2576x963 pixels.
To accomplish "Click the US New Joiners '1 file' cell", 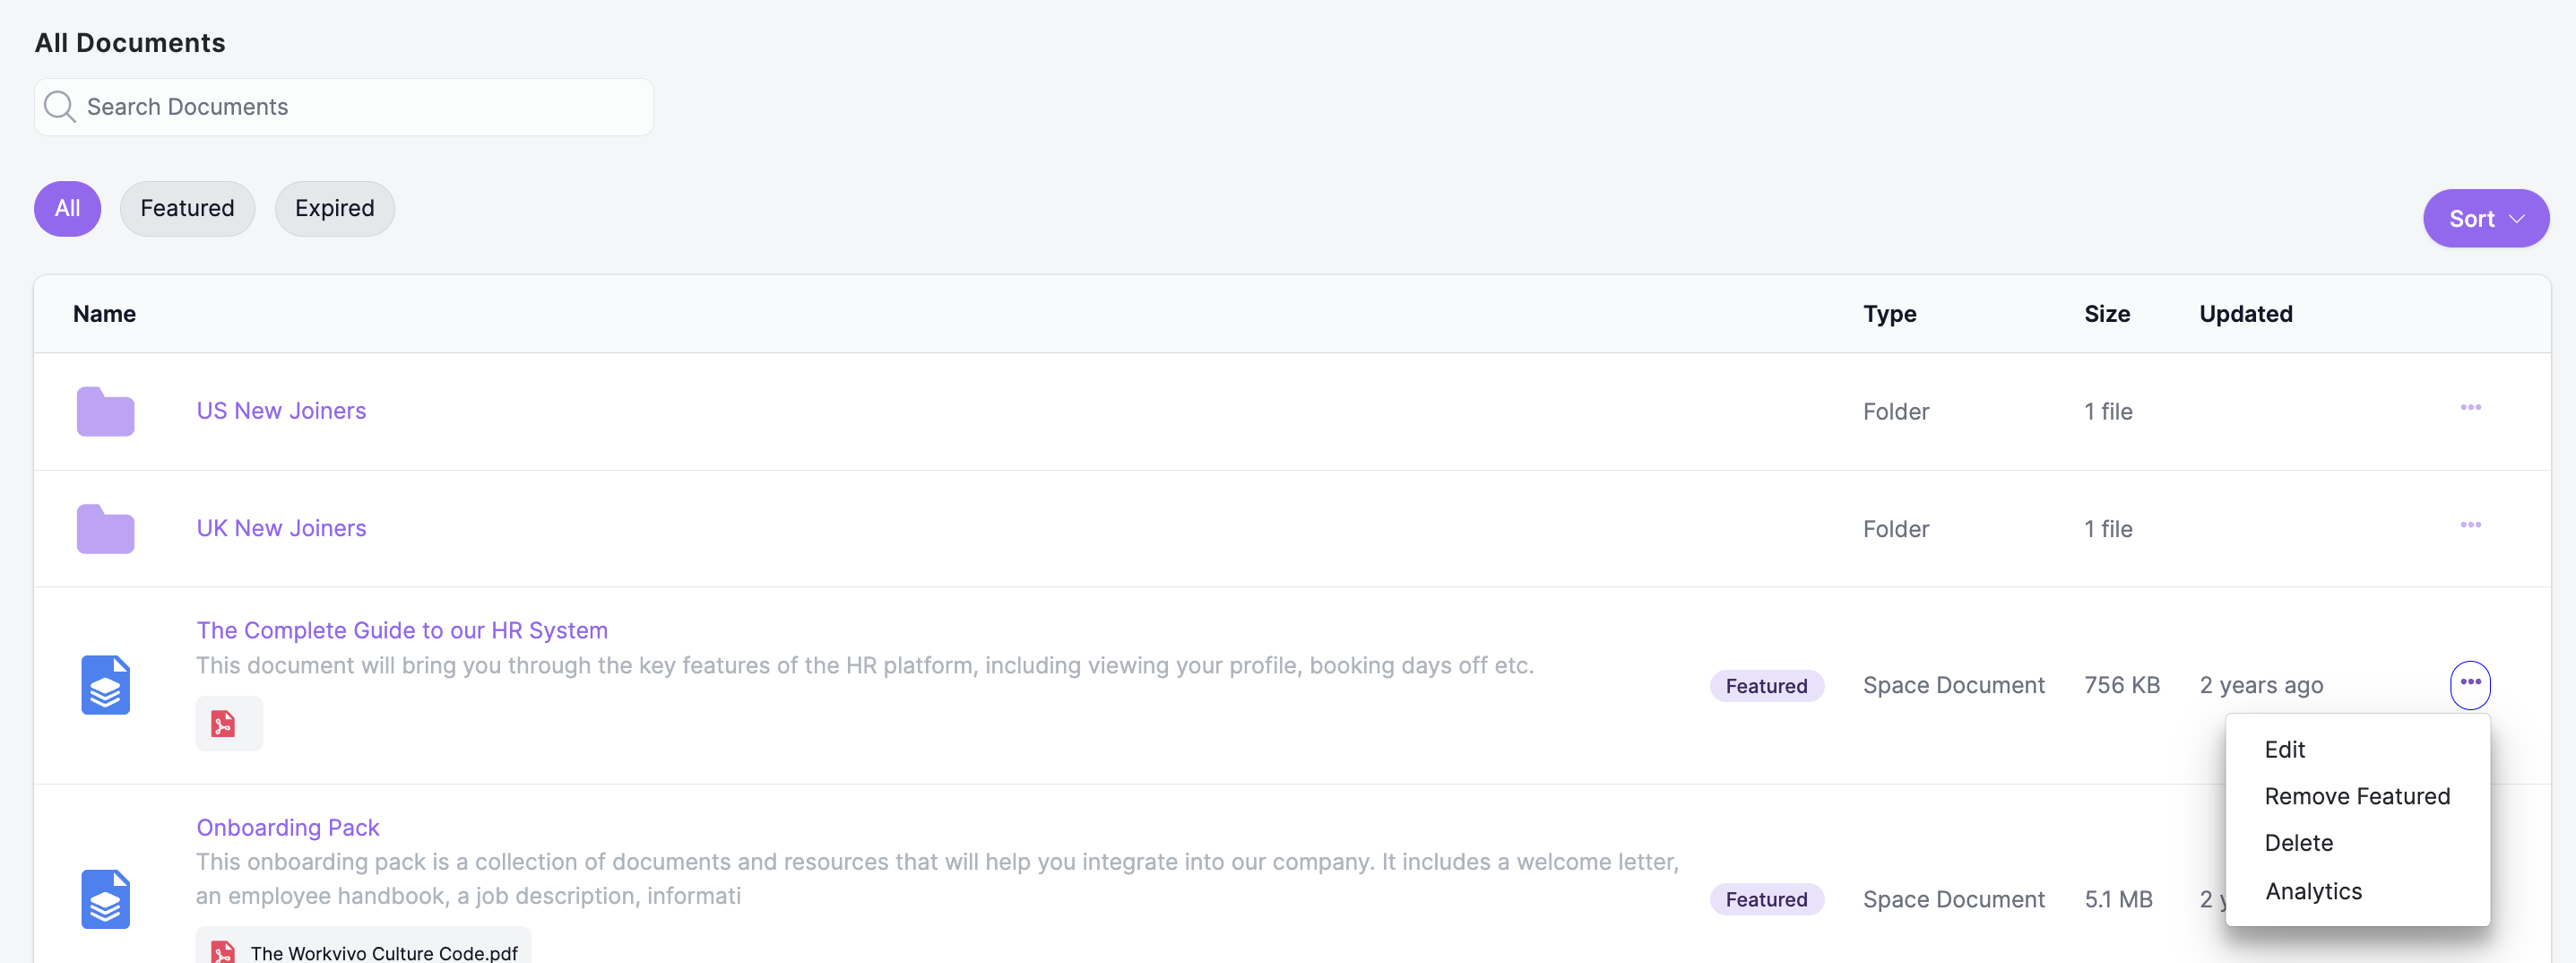I will point(2108,412).
